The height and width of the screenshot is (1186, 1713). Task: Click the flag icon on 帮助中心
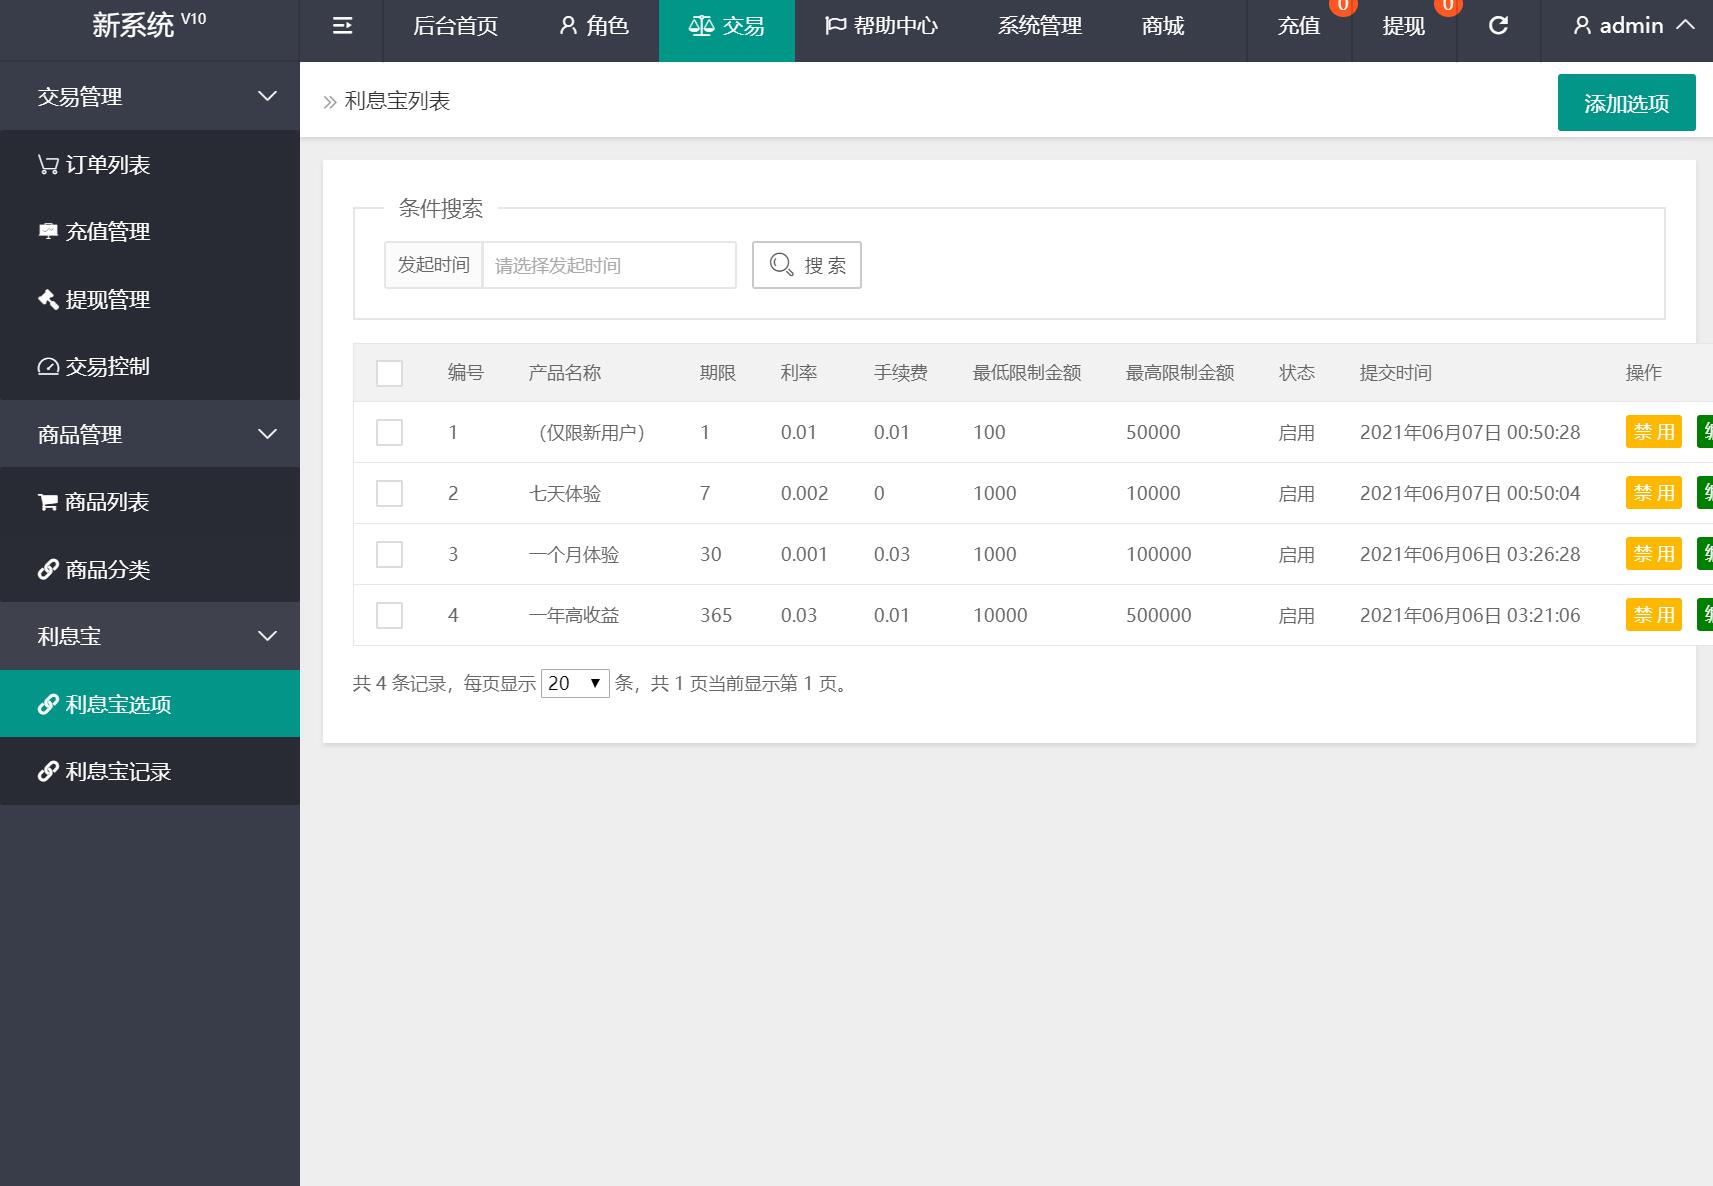(x=835, y=26)
